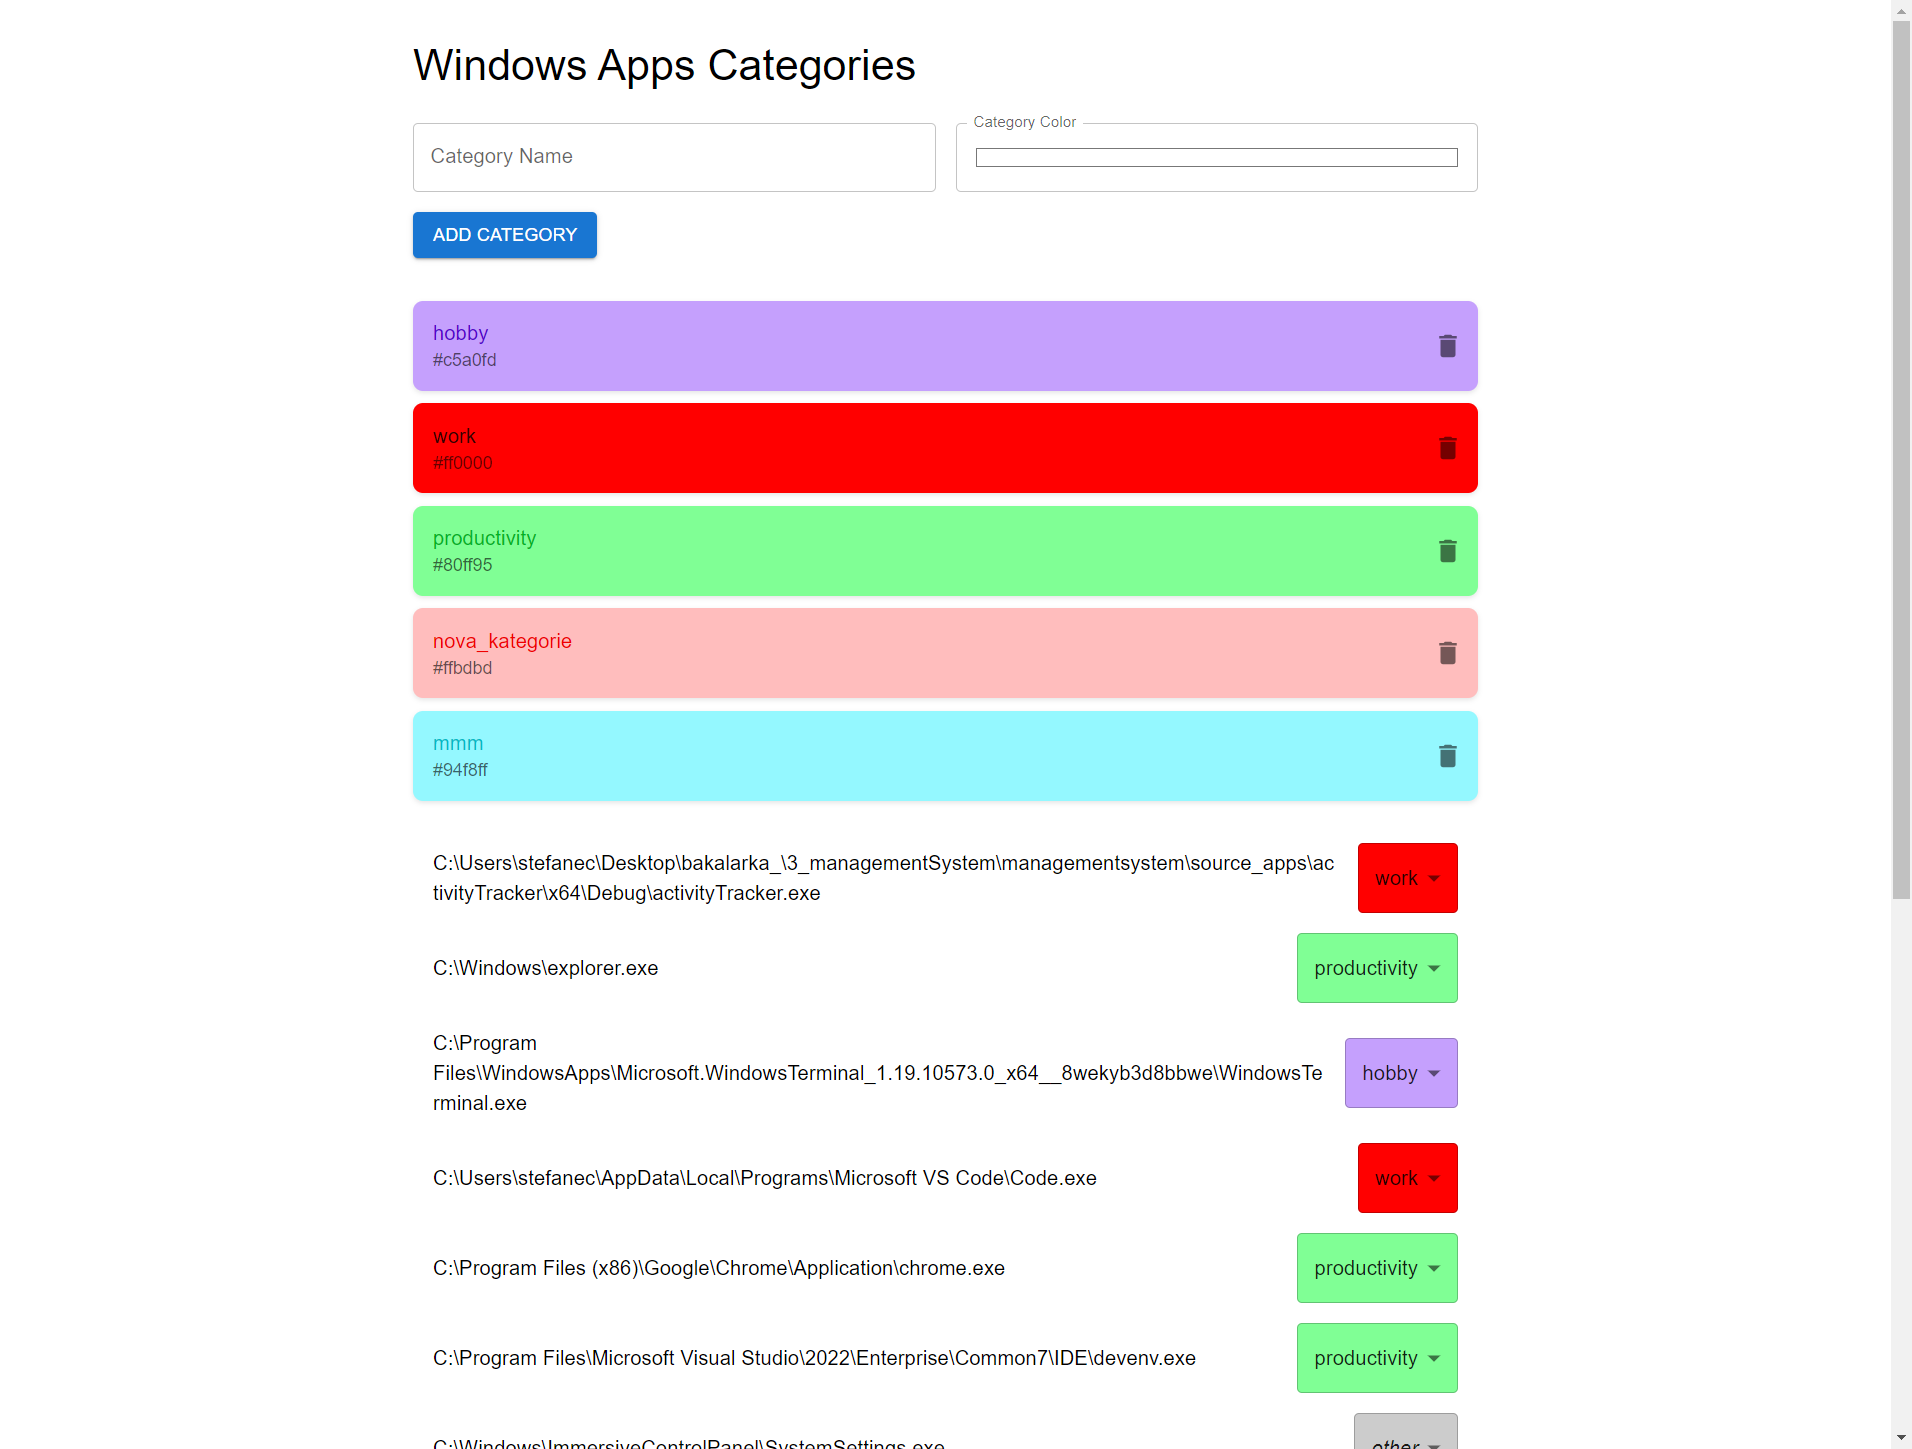The height and width of the screenshot is (1449, 1912).
Task: Change category of chrome.exe via dropdown
Action: (x=1377, y=1268)
